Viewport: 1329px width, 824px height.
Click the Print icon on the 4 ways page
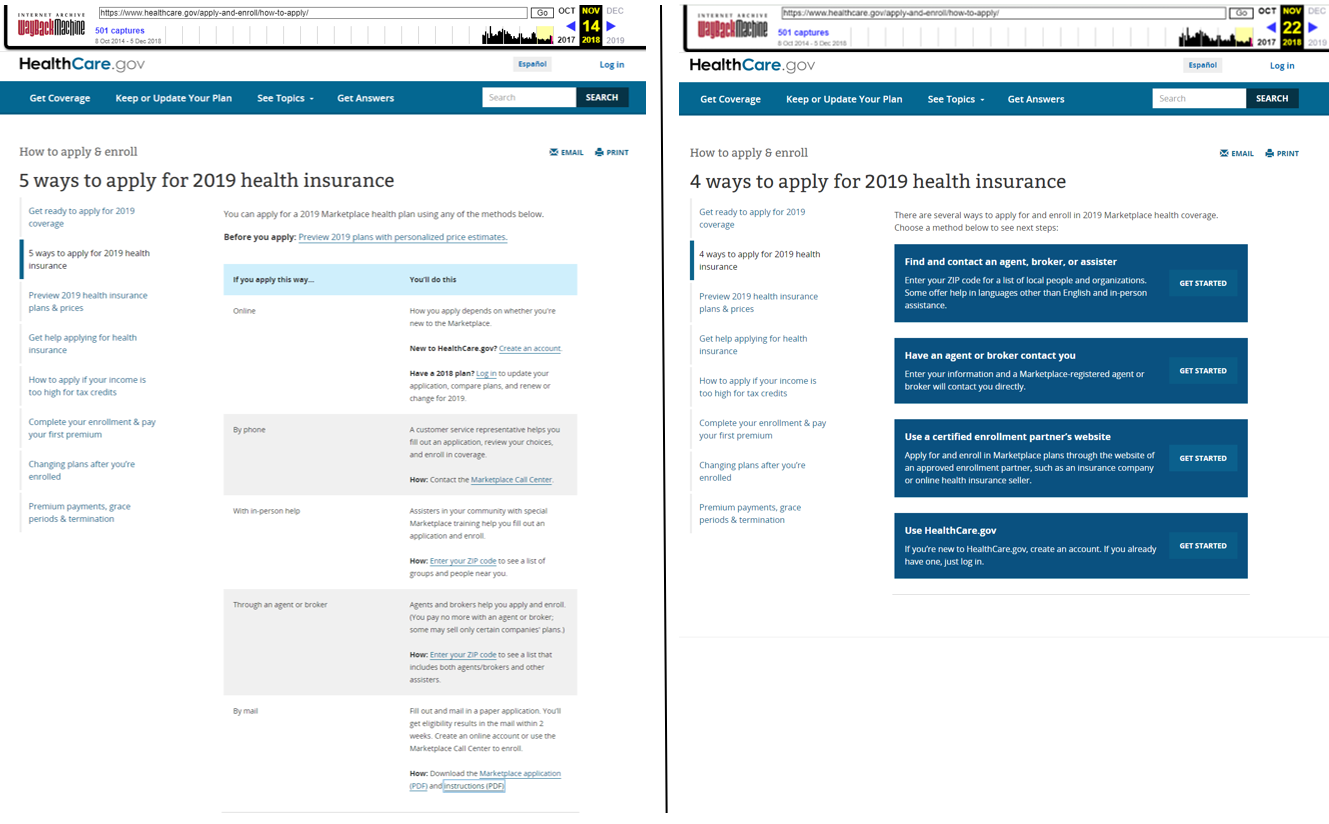[1270, 154]
